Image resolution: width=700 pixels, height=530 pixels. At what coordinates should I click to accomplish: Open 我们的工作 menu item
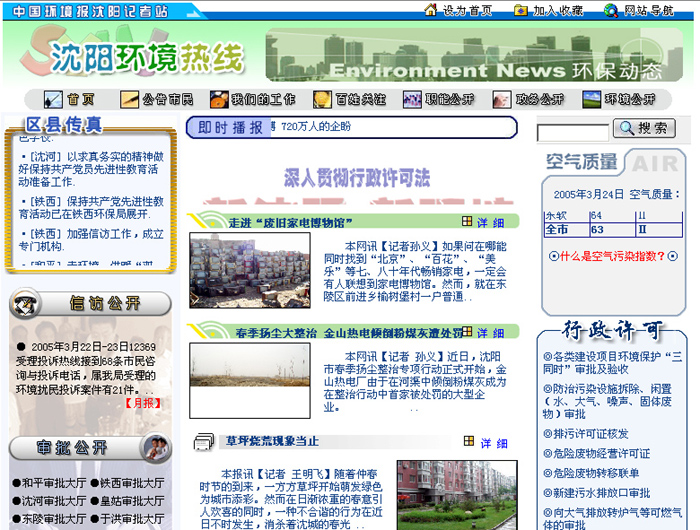[x=263, y=99]
